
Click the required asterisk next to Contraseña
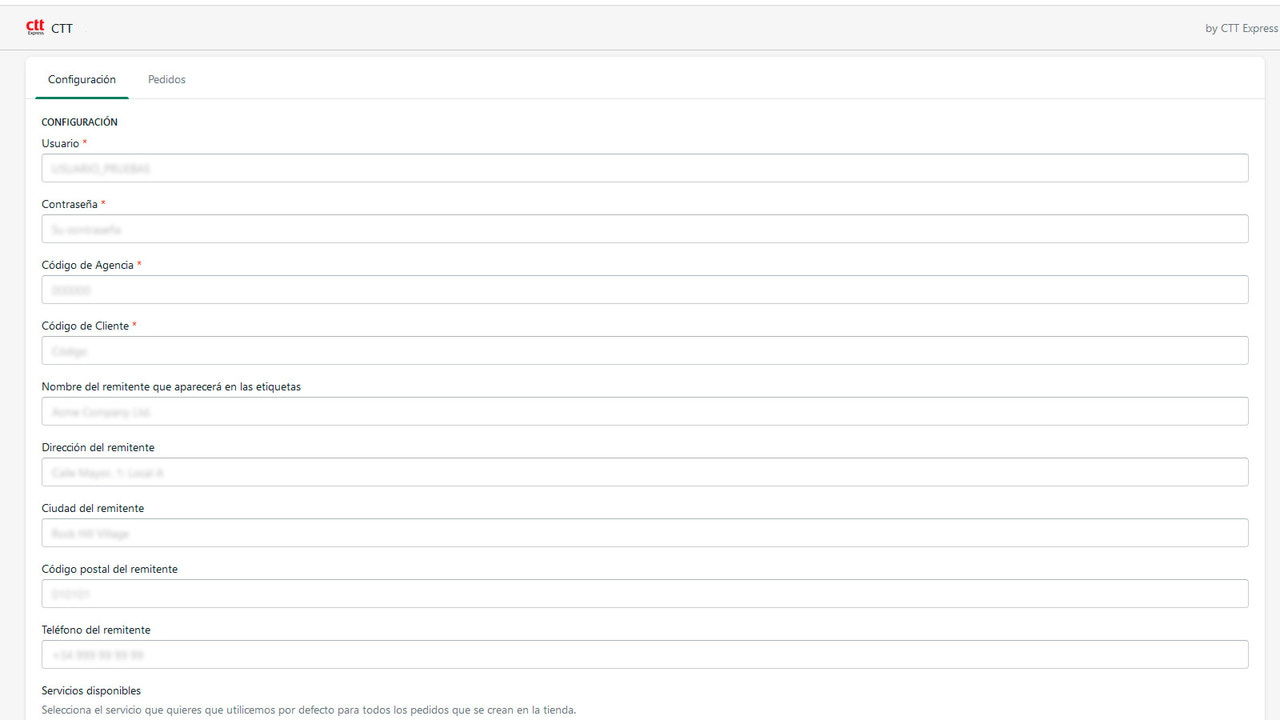click(103, 203)
